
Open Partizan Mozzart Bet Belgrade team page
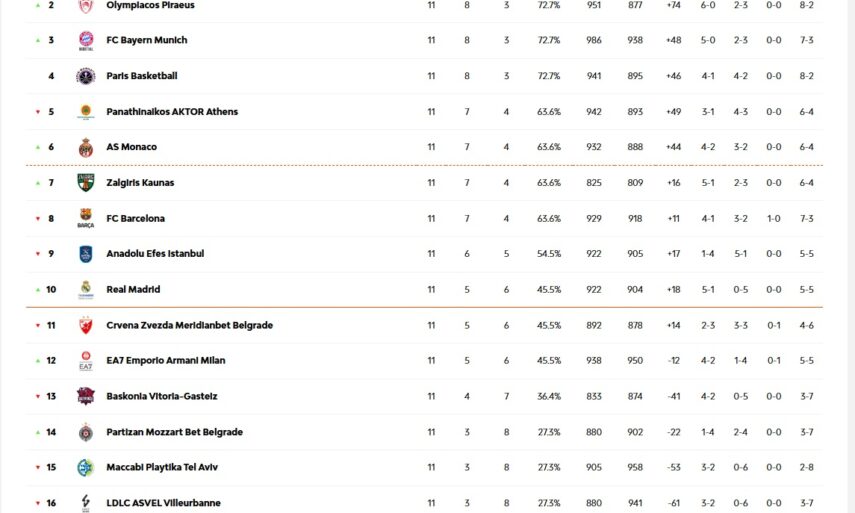[174, 432]
